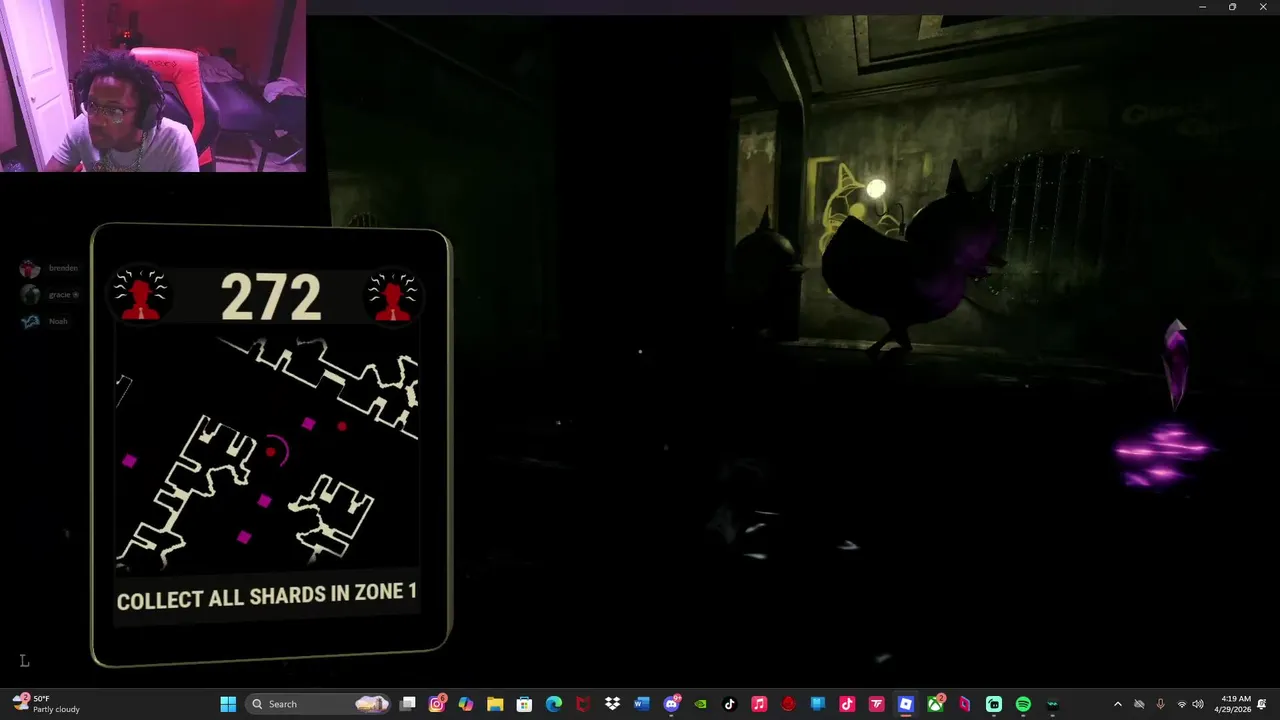
Task: Open Task View from the taskbar
Action: pyautogui.click(x=408, y=704)
